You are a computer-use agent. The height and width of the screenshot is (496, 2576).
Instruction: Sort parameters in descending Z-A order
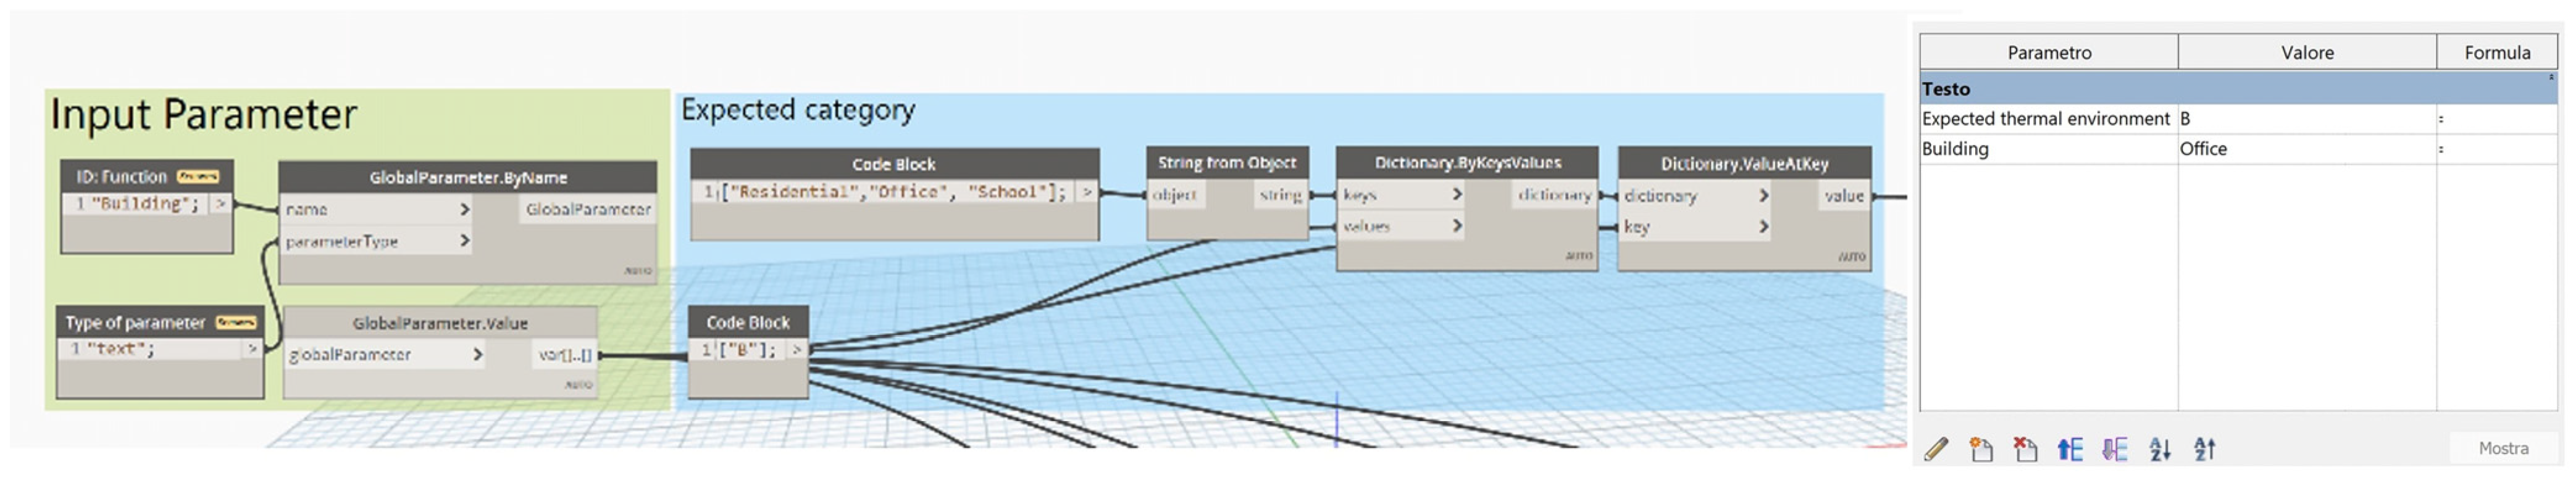2204,449
